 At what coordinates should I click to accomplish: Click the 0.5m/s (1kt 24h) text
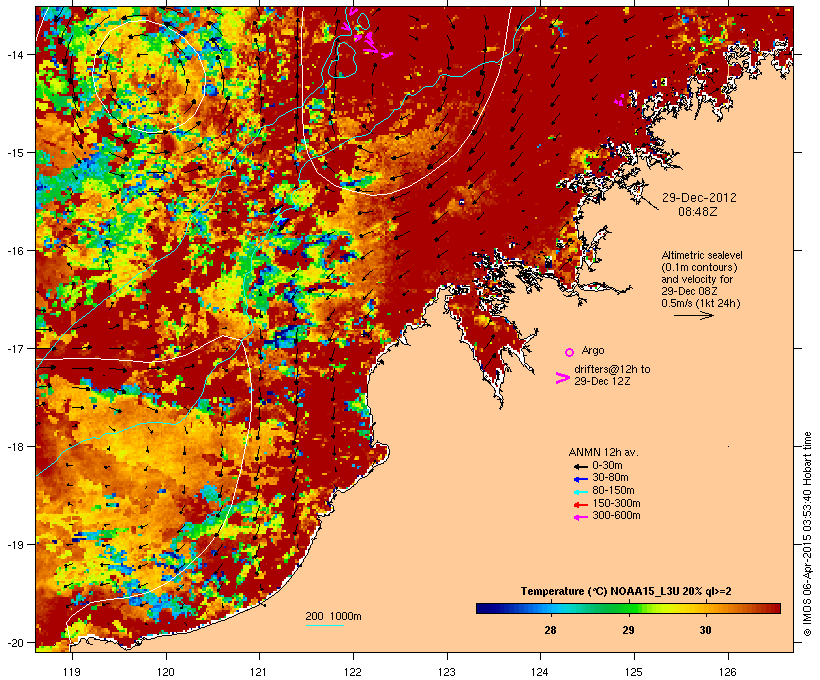[x=701, y=303]
